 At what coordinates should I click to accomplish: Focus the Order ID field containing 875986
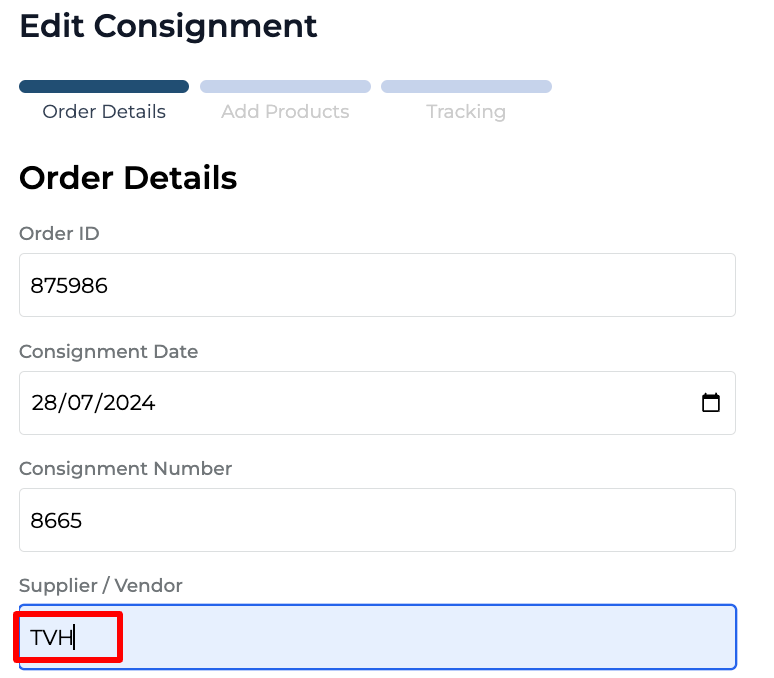(x=377, y=285)
